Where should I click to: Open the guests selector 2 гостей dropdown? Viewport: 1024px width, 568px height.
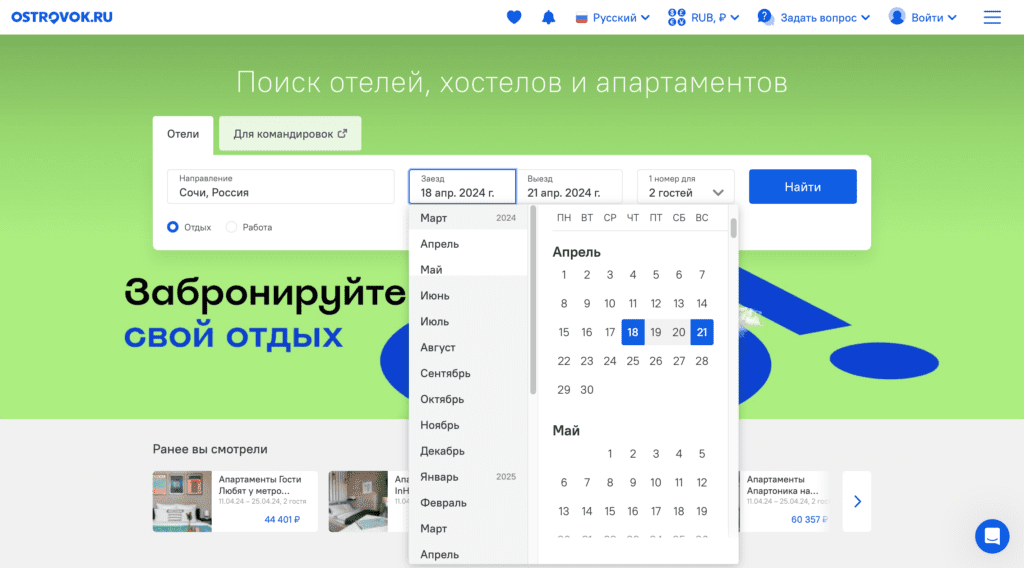point(686,186)
